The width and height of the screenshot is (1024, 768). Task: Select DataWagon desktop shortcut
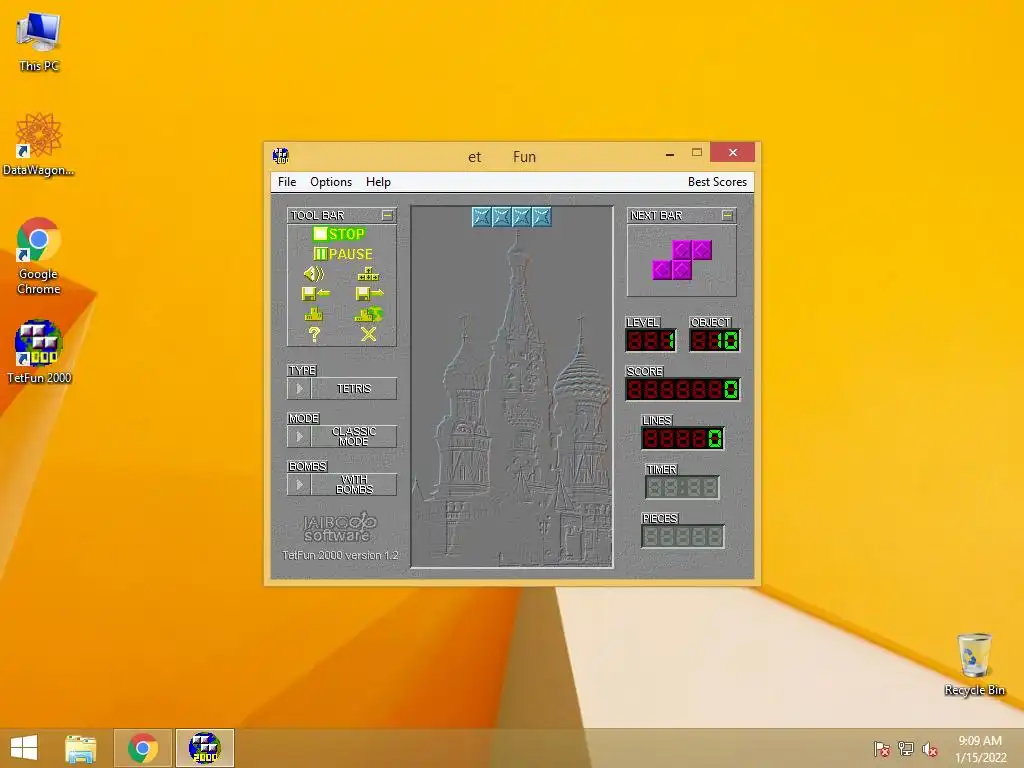pyautogui.click(x=39, y=144)
